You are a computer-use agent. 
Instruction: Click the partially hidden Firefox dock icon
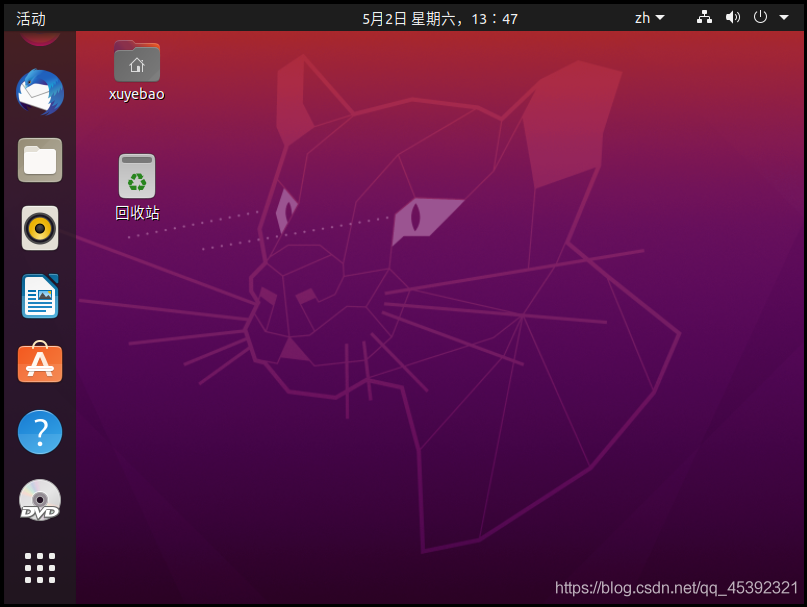[x=40, y=39]
